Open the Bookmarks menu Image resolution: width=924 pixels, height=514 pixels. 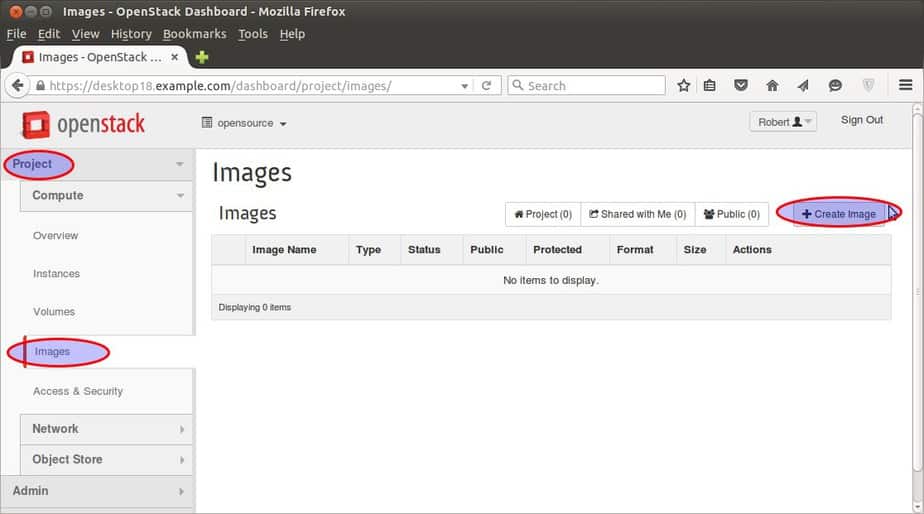point(194,34)
